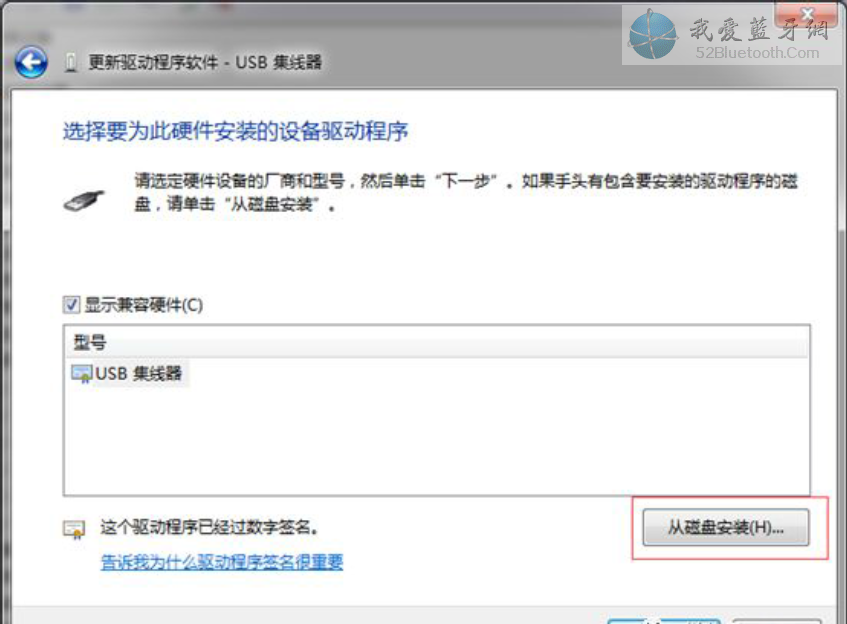The height and width of the screenshot is (624, 847).
Task: Click the device icon in title bar
Action: (70, 63)
